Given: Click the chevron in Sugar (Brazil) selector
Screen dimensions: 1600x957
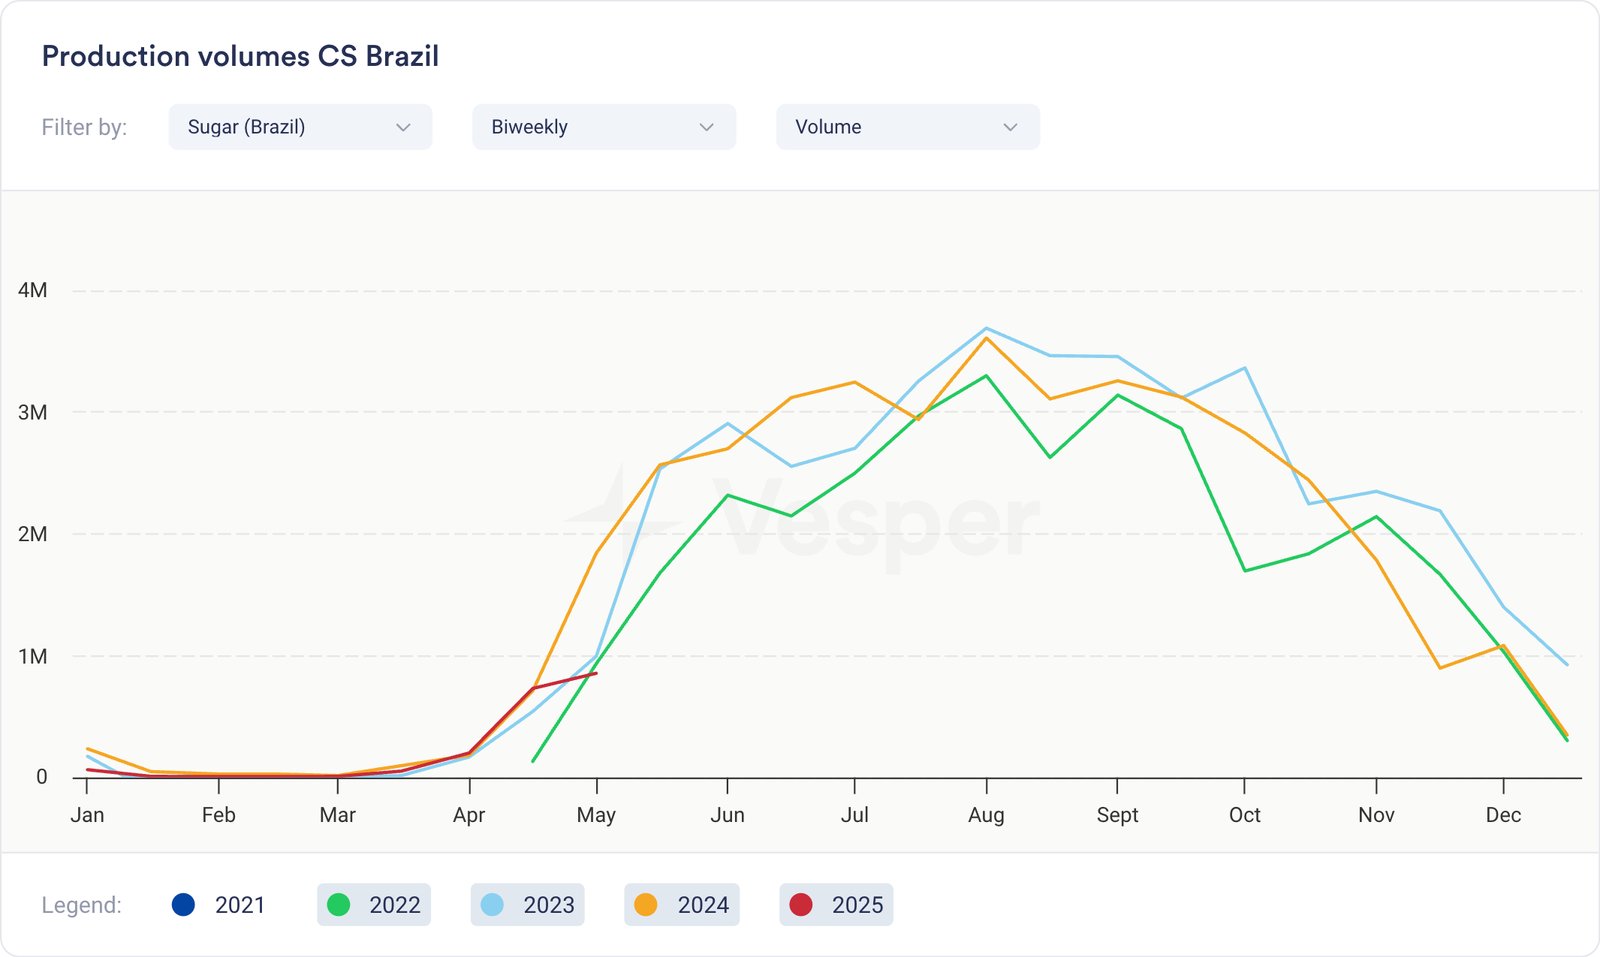Looking at the screenshot, I should click(x=404, y=127).
